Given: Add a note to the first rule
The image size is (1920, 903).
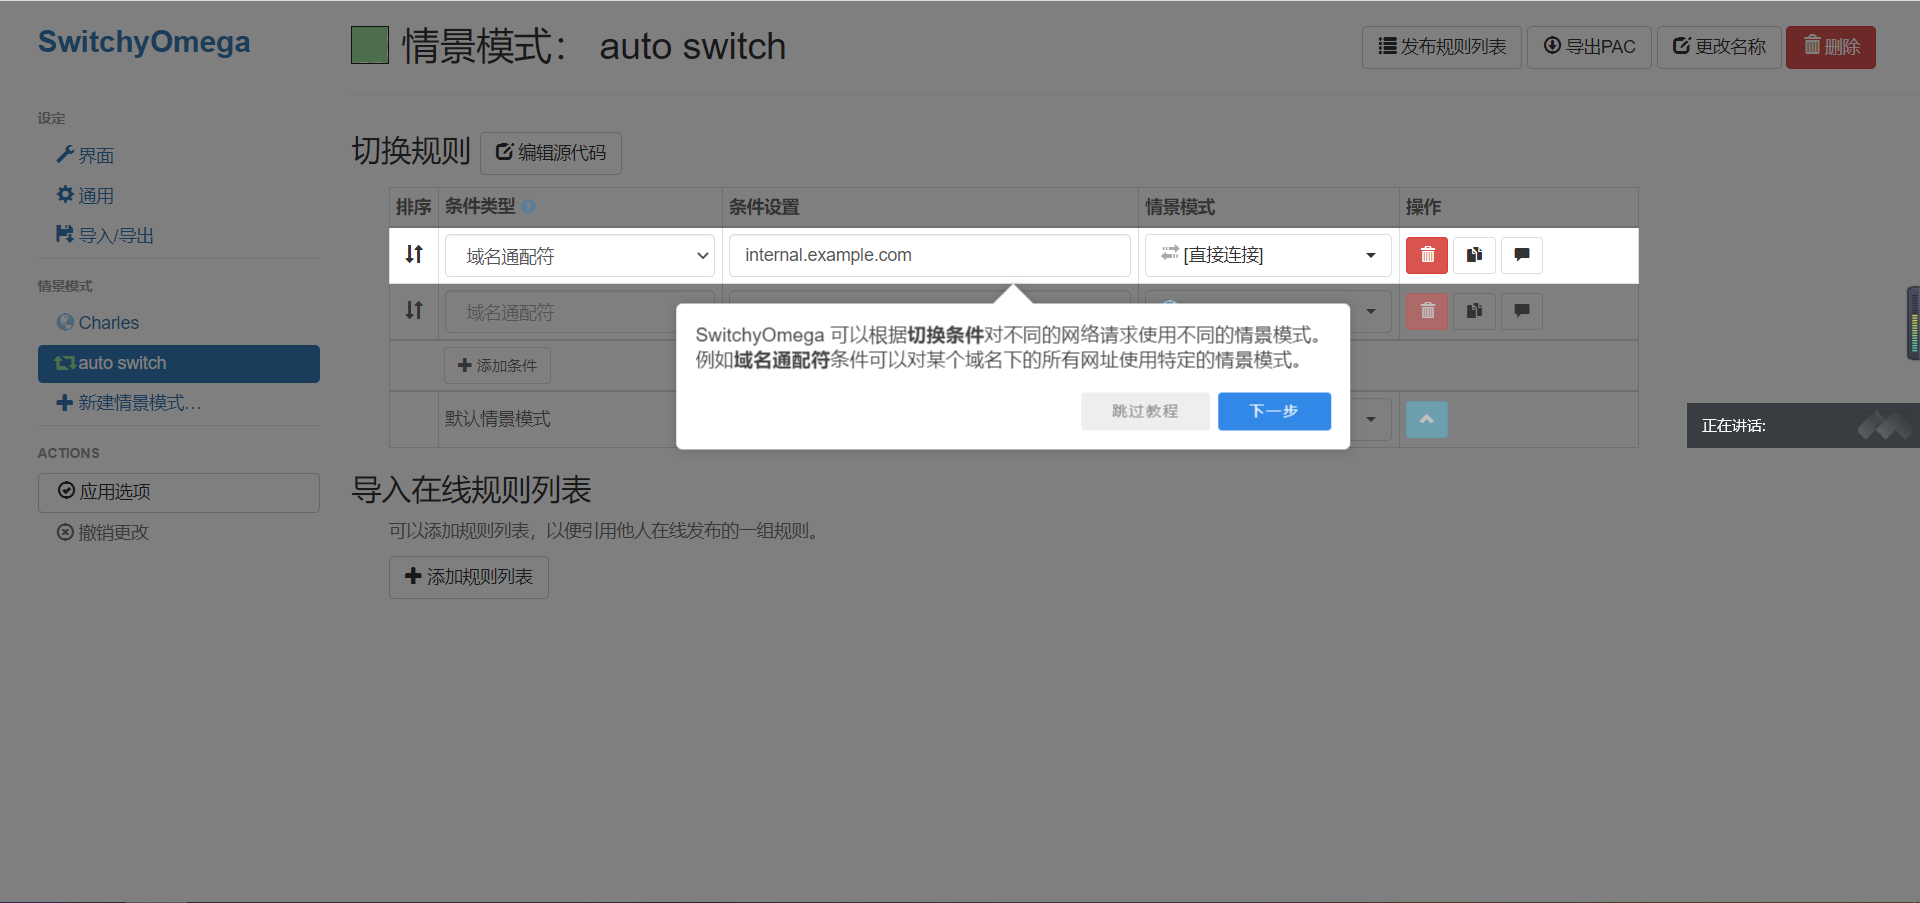Looking at the screenshot, I should click(x=1521, y=255).
